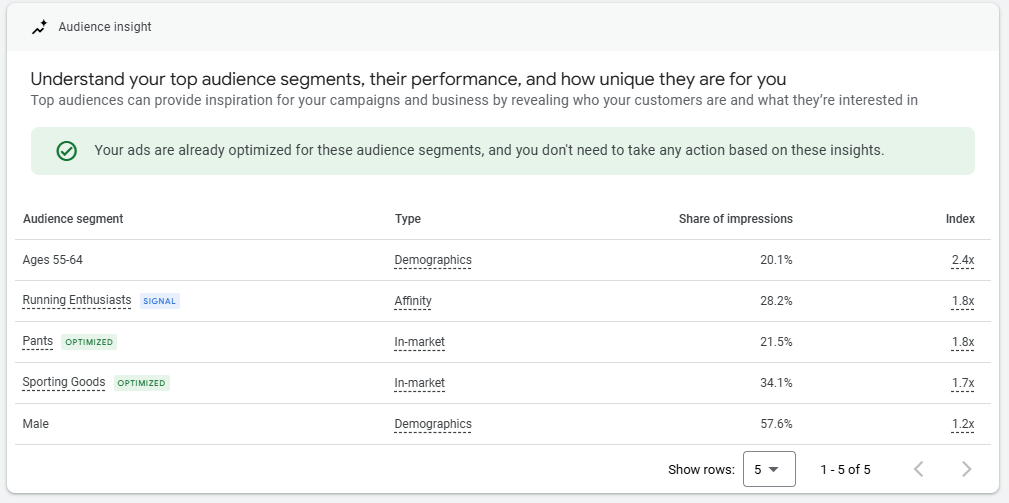The width and height of the screenshot is (1009, 503).
Task: Open the Show rows dropdown
Action: pyautogui.click(x=769, y=469)
